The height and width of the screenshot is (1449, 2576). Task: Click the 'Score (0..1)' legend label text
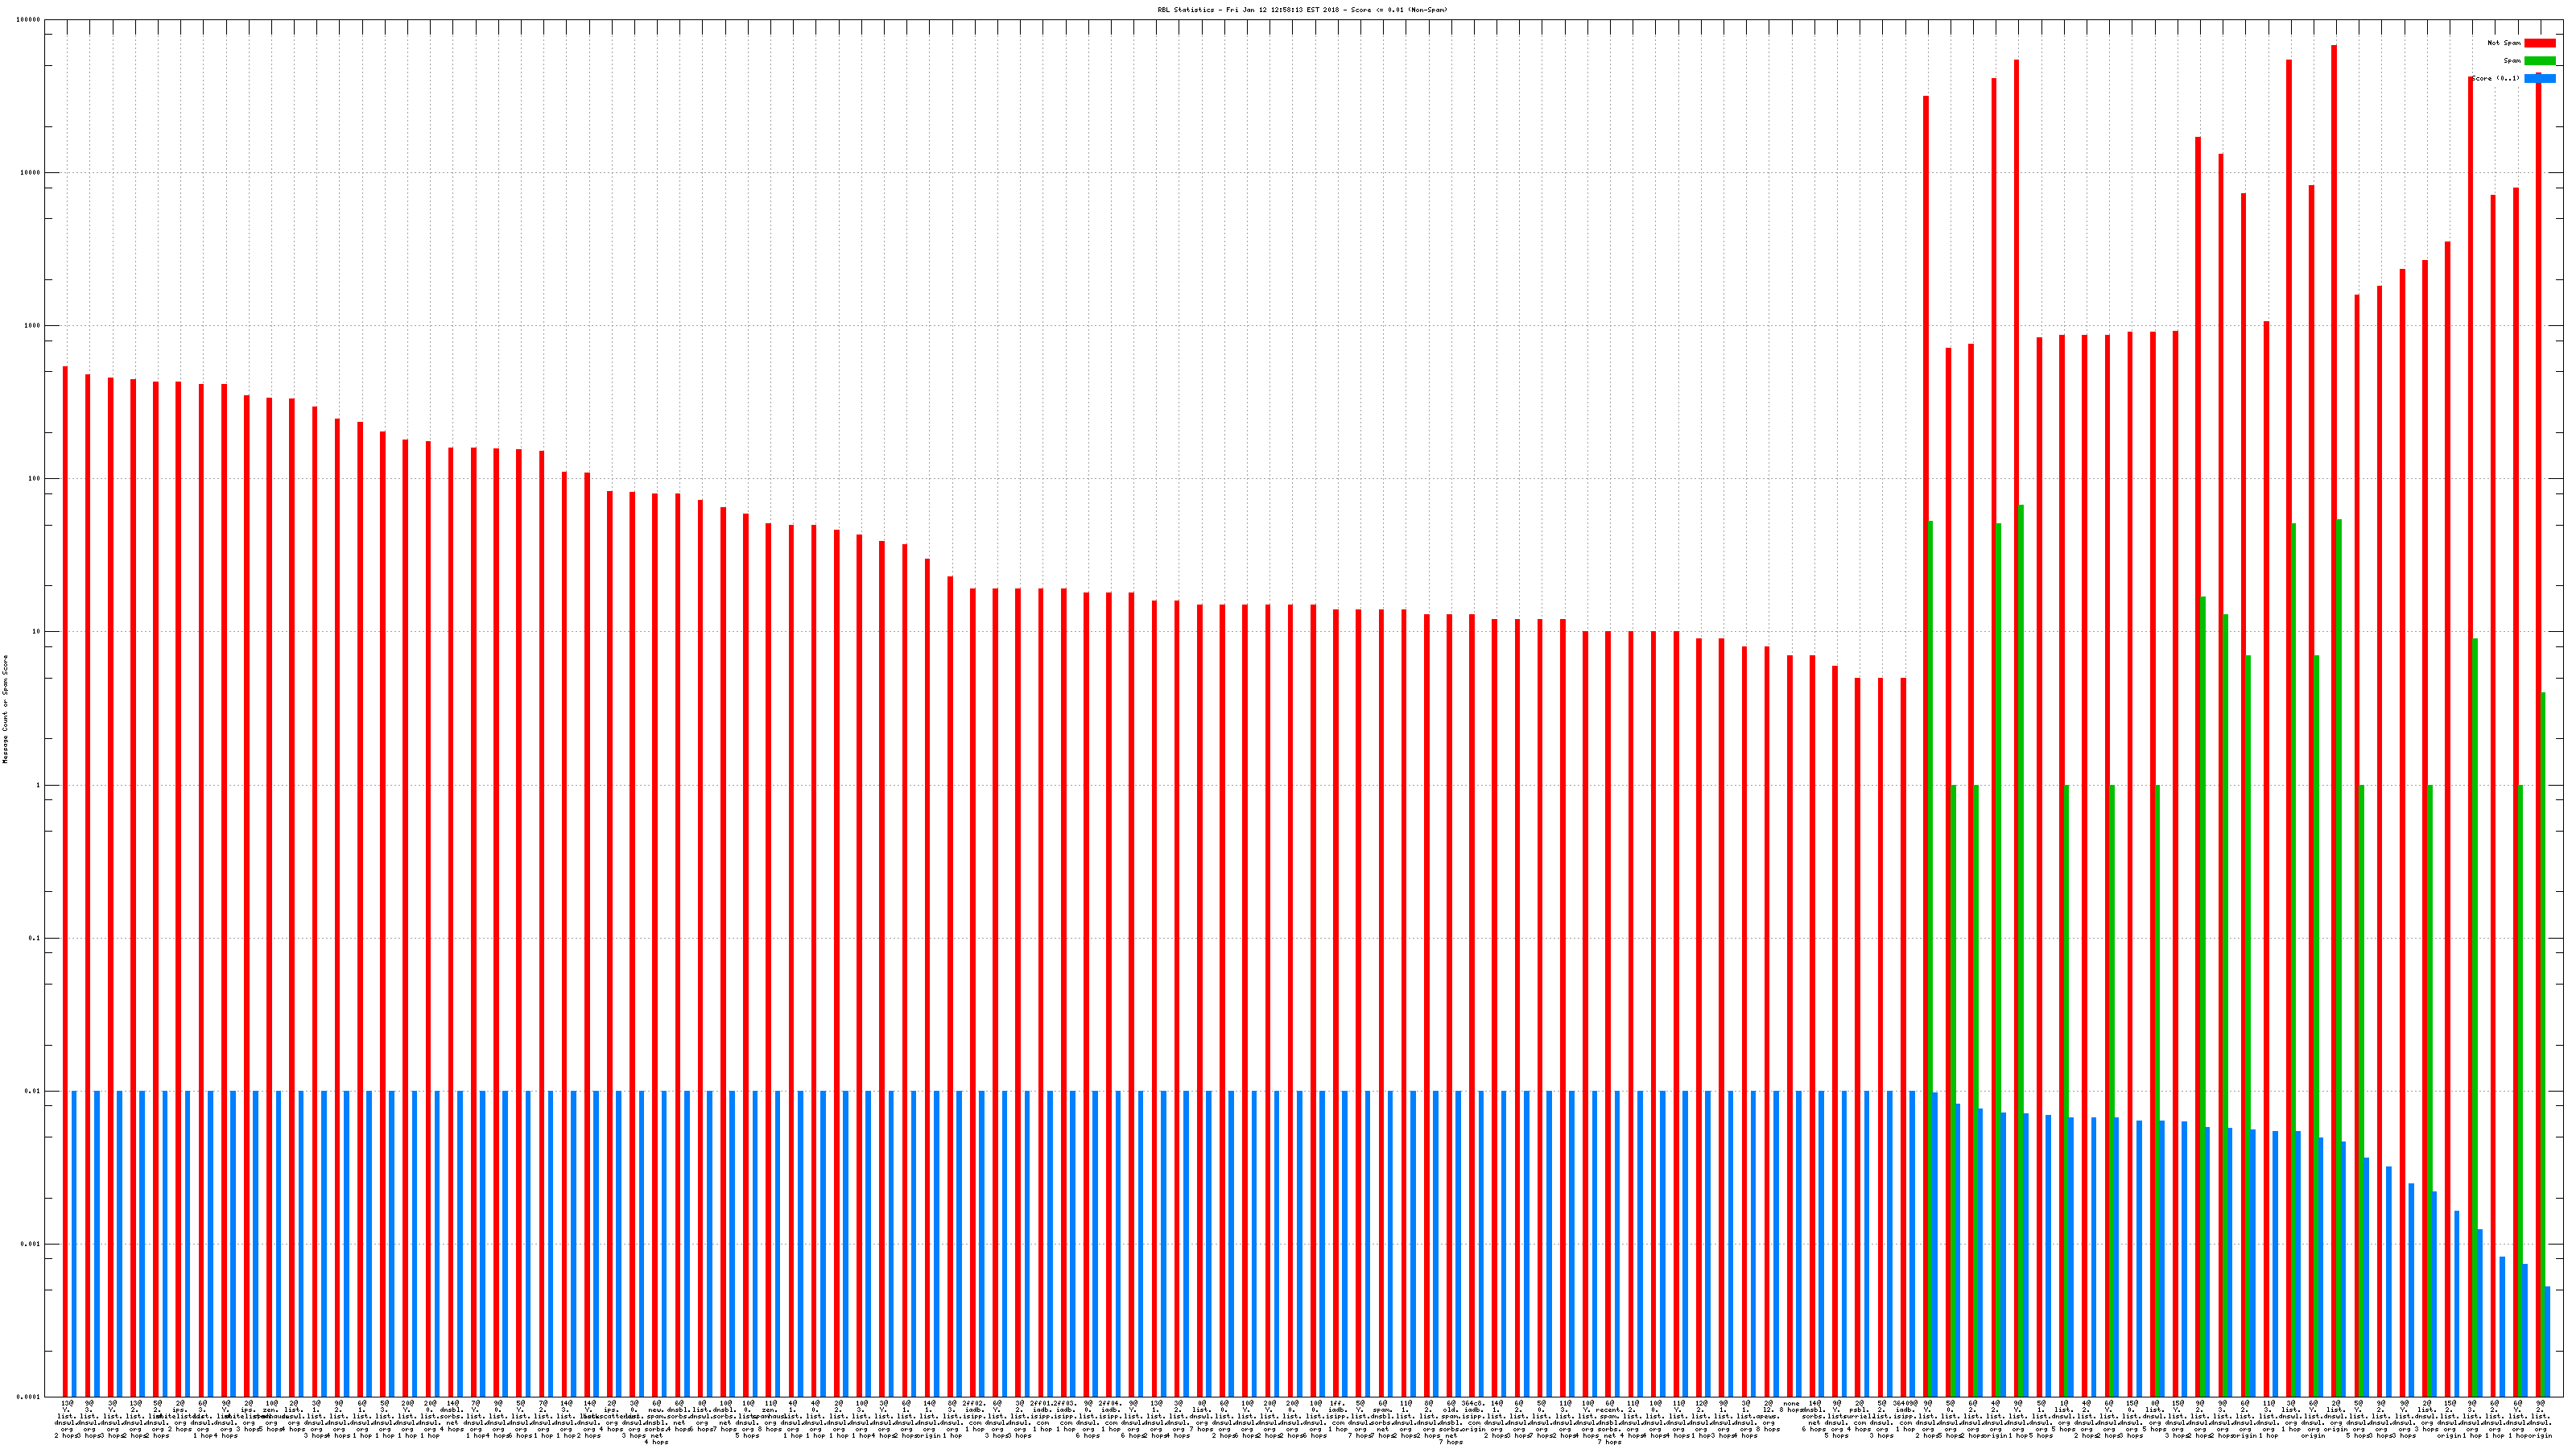(x=2495, y=78)
